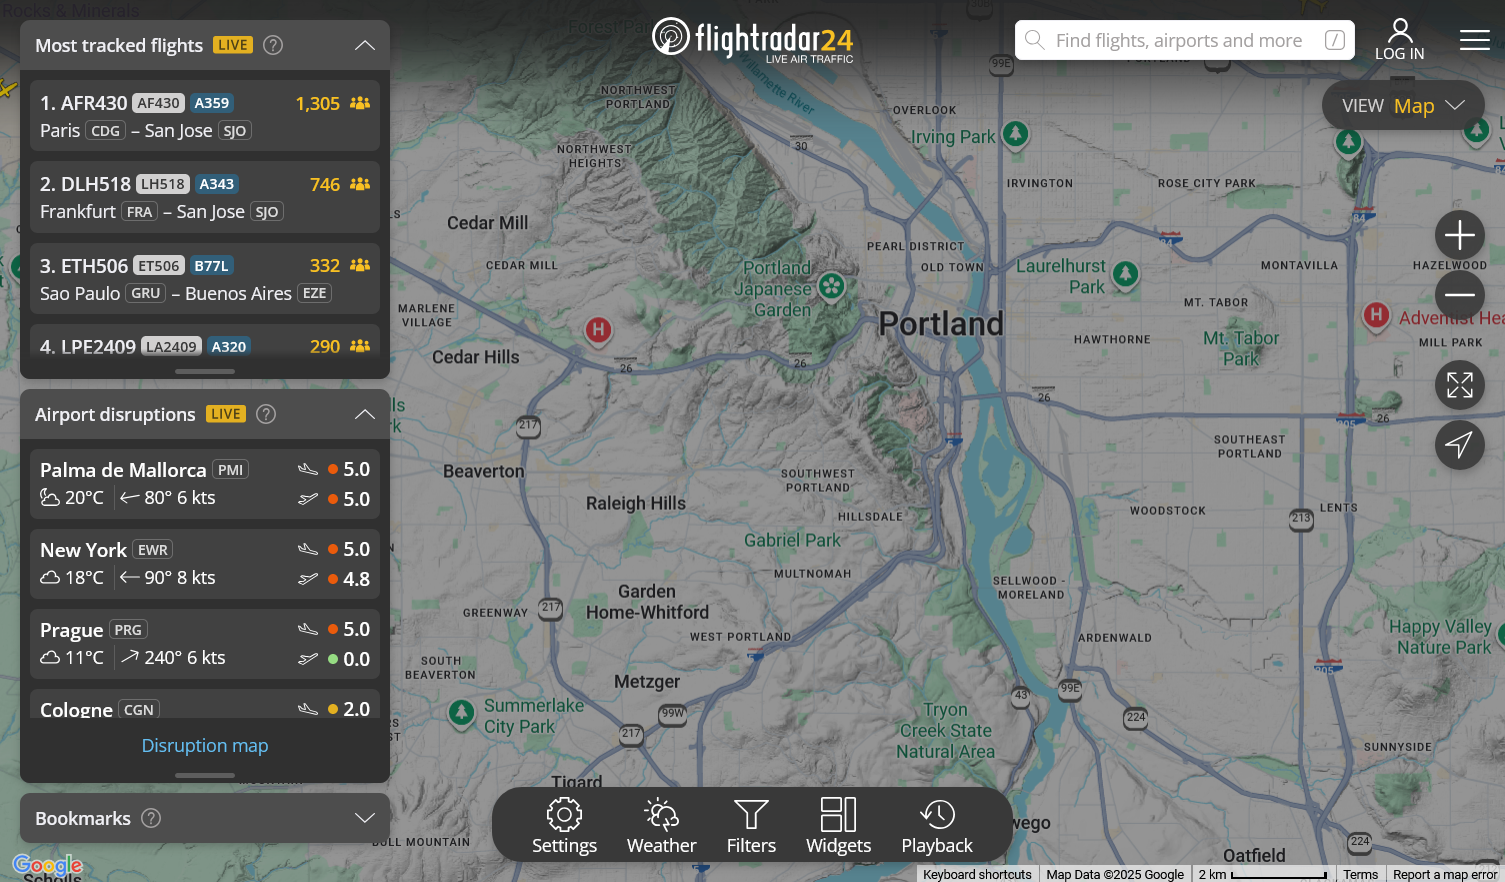Open Cologne CGN disruption entry

coord(205,703)
